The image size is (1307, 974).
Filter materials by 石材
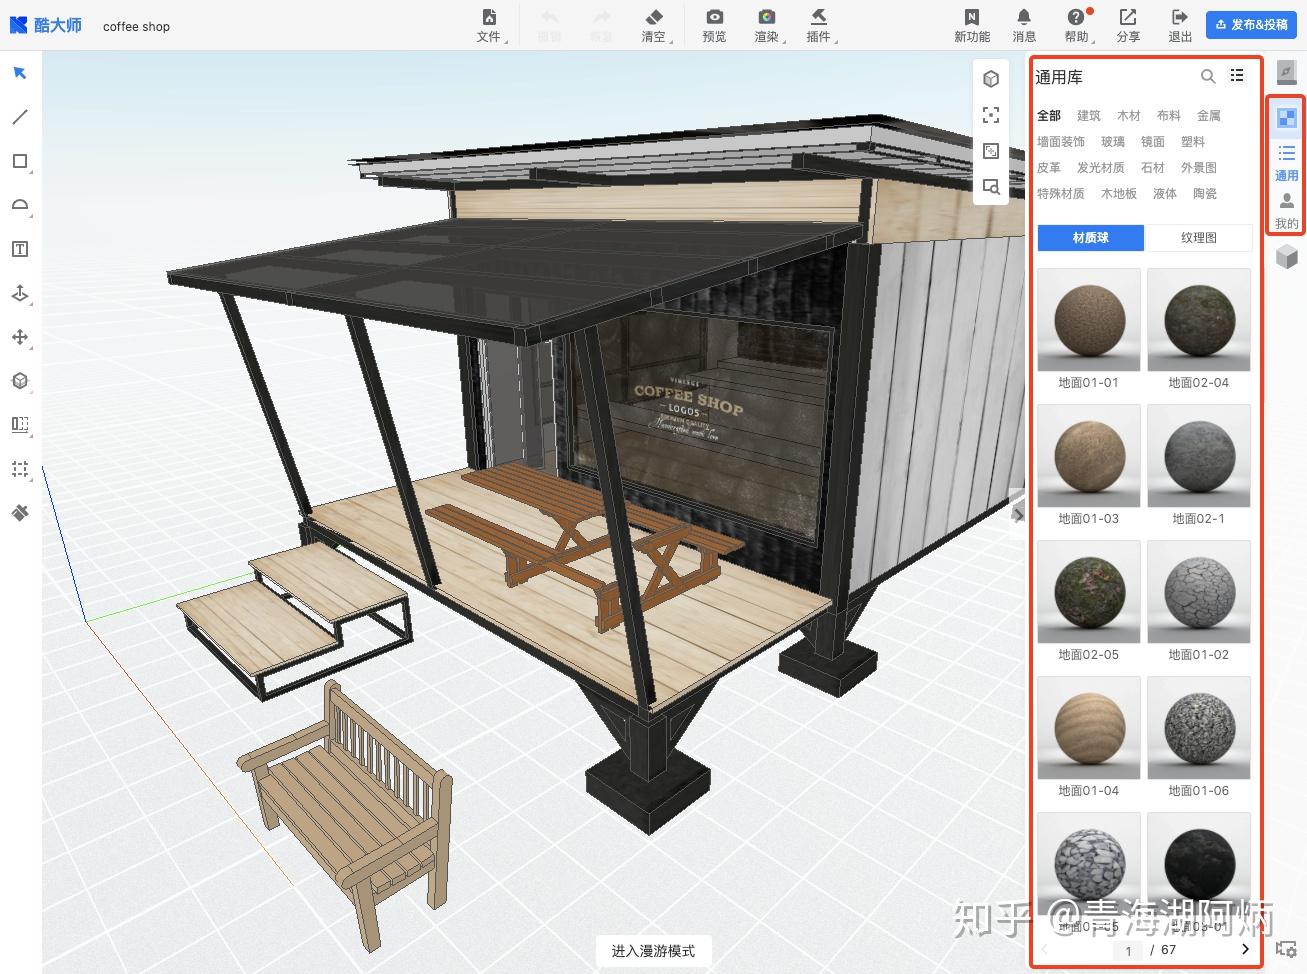pos(1153,168)
